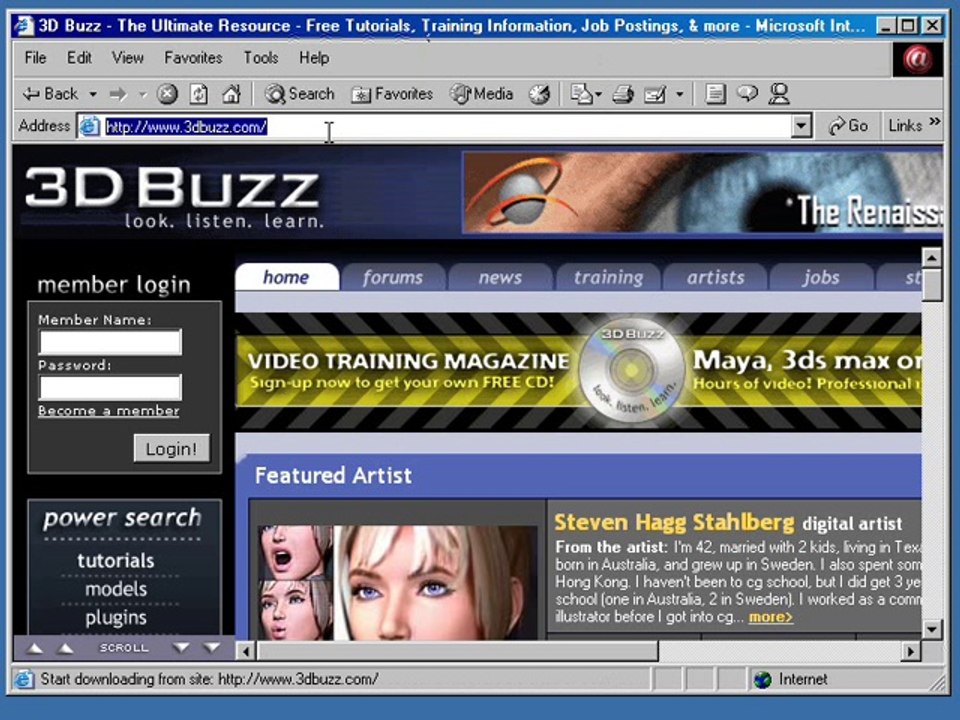Switch to the artists tab

[715, 277]
